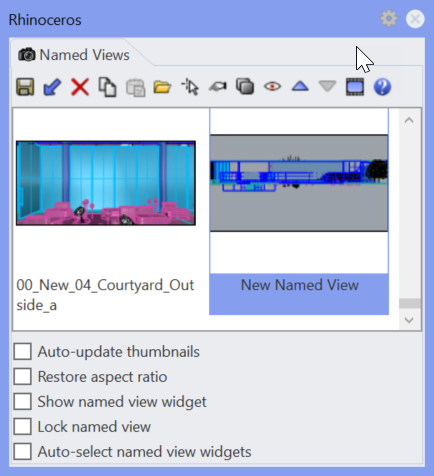
Task: Click the Import views folder icon
Action: [162, 87]
